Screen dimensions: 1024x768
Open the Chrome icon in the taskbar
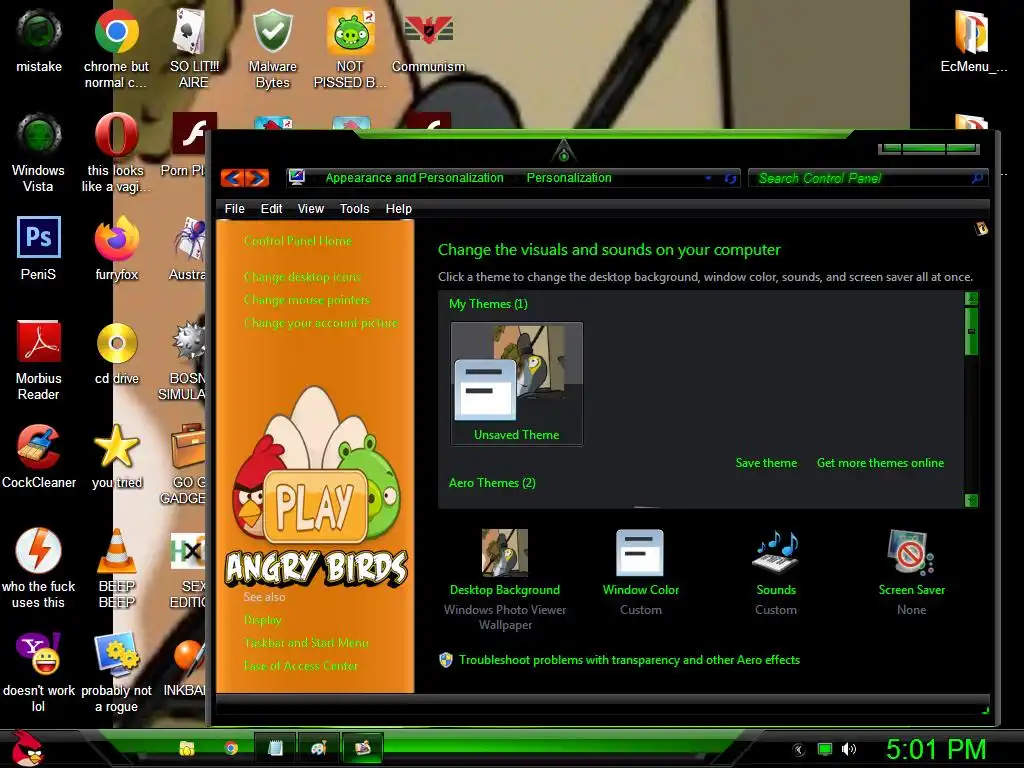(x=231, y=748)
